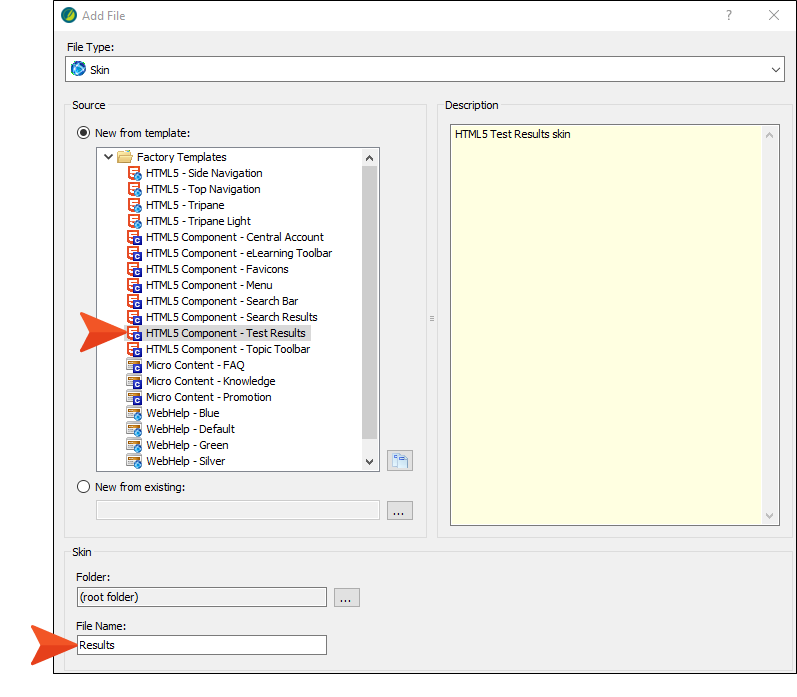Open the File Type dropdown showing Skin
Image resolution: width=797 pixels, height=697 pixels.
tap(425, 69)
